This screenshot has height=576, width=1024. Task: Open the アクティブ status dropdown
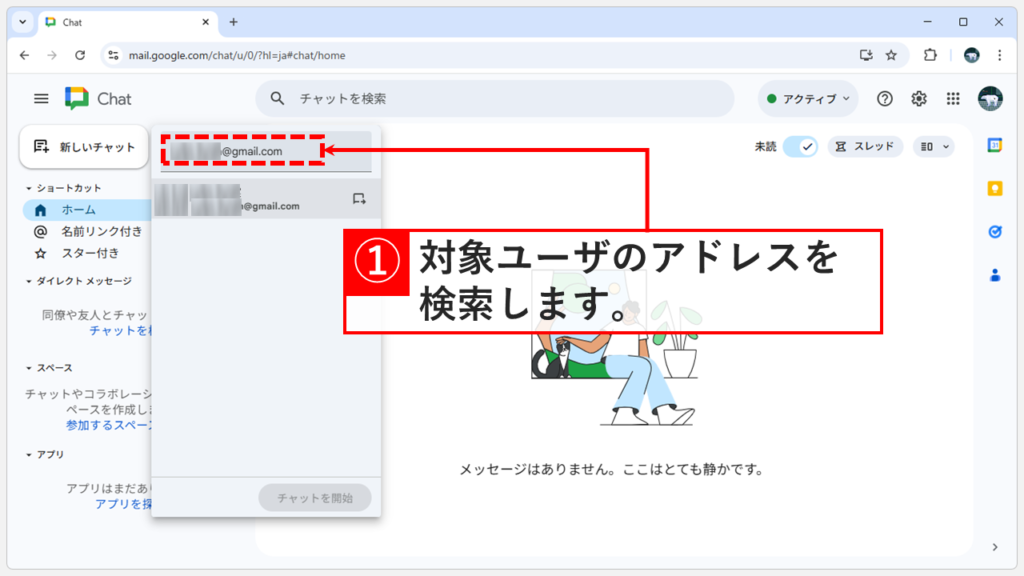807,98
